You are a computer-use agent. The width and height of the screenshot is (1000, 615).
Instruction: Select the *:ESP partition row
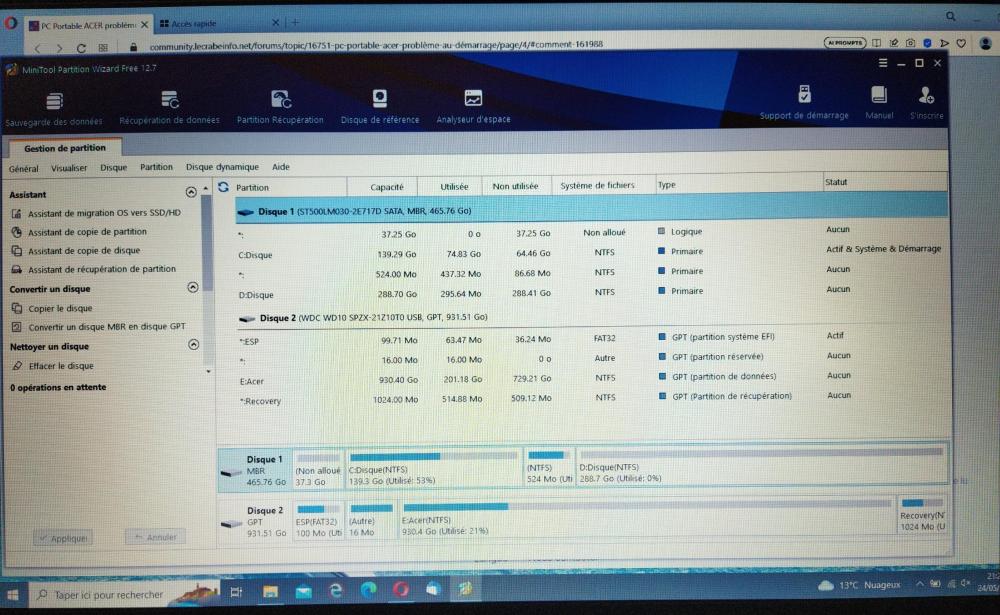coord(591,339)
